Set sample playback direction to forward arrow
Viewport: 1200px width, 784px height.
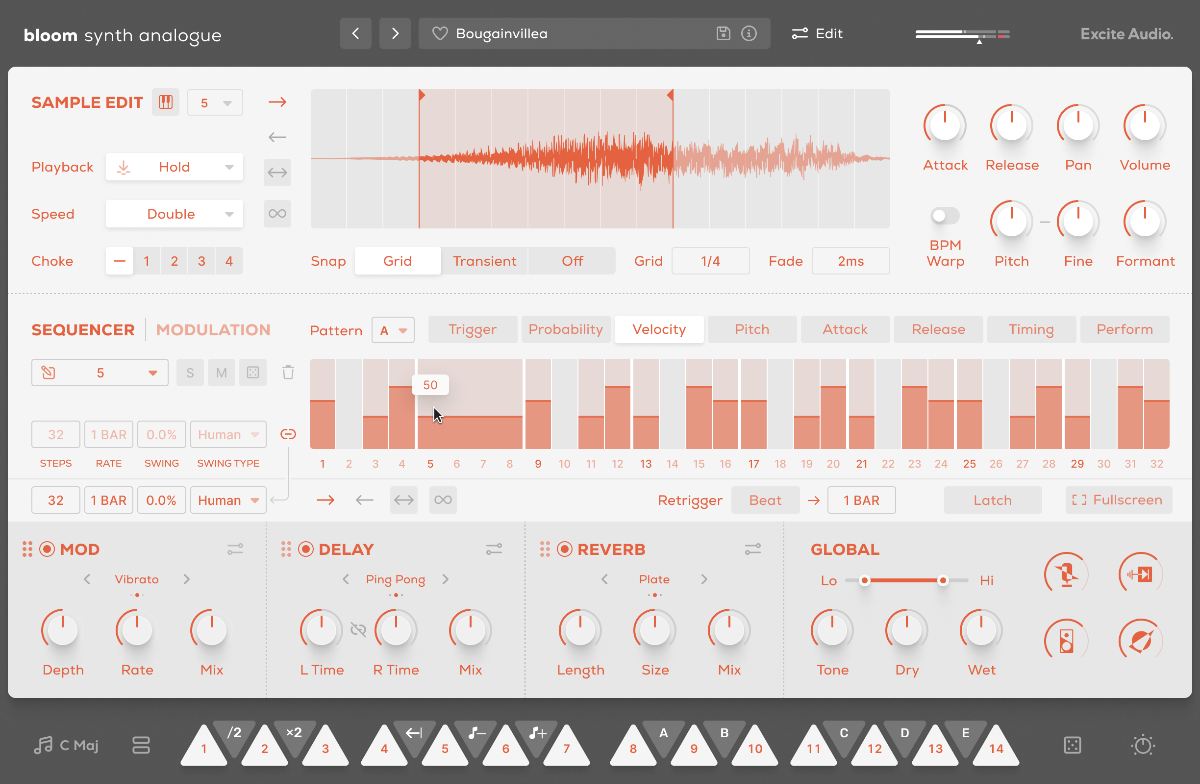tap(277, 102)
